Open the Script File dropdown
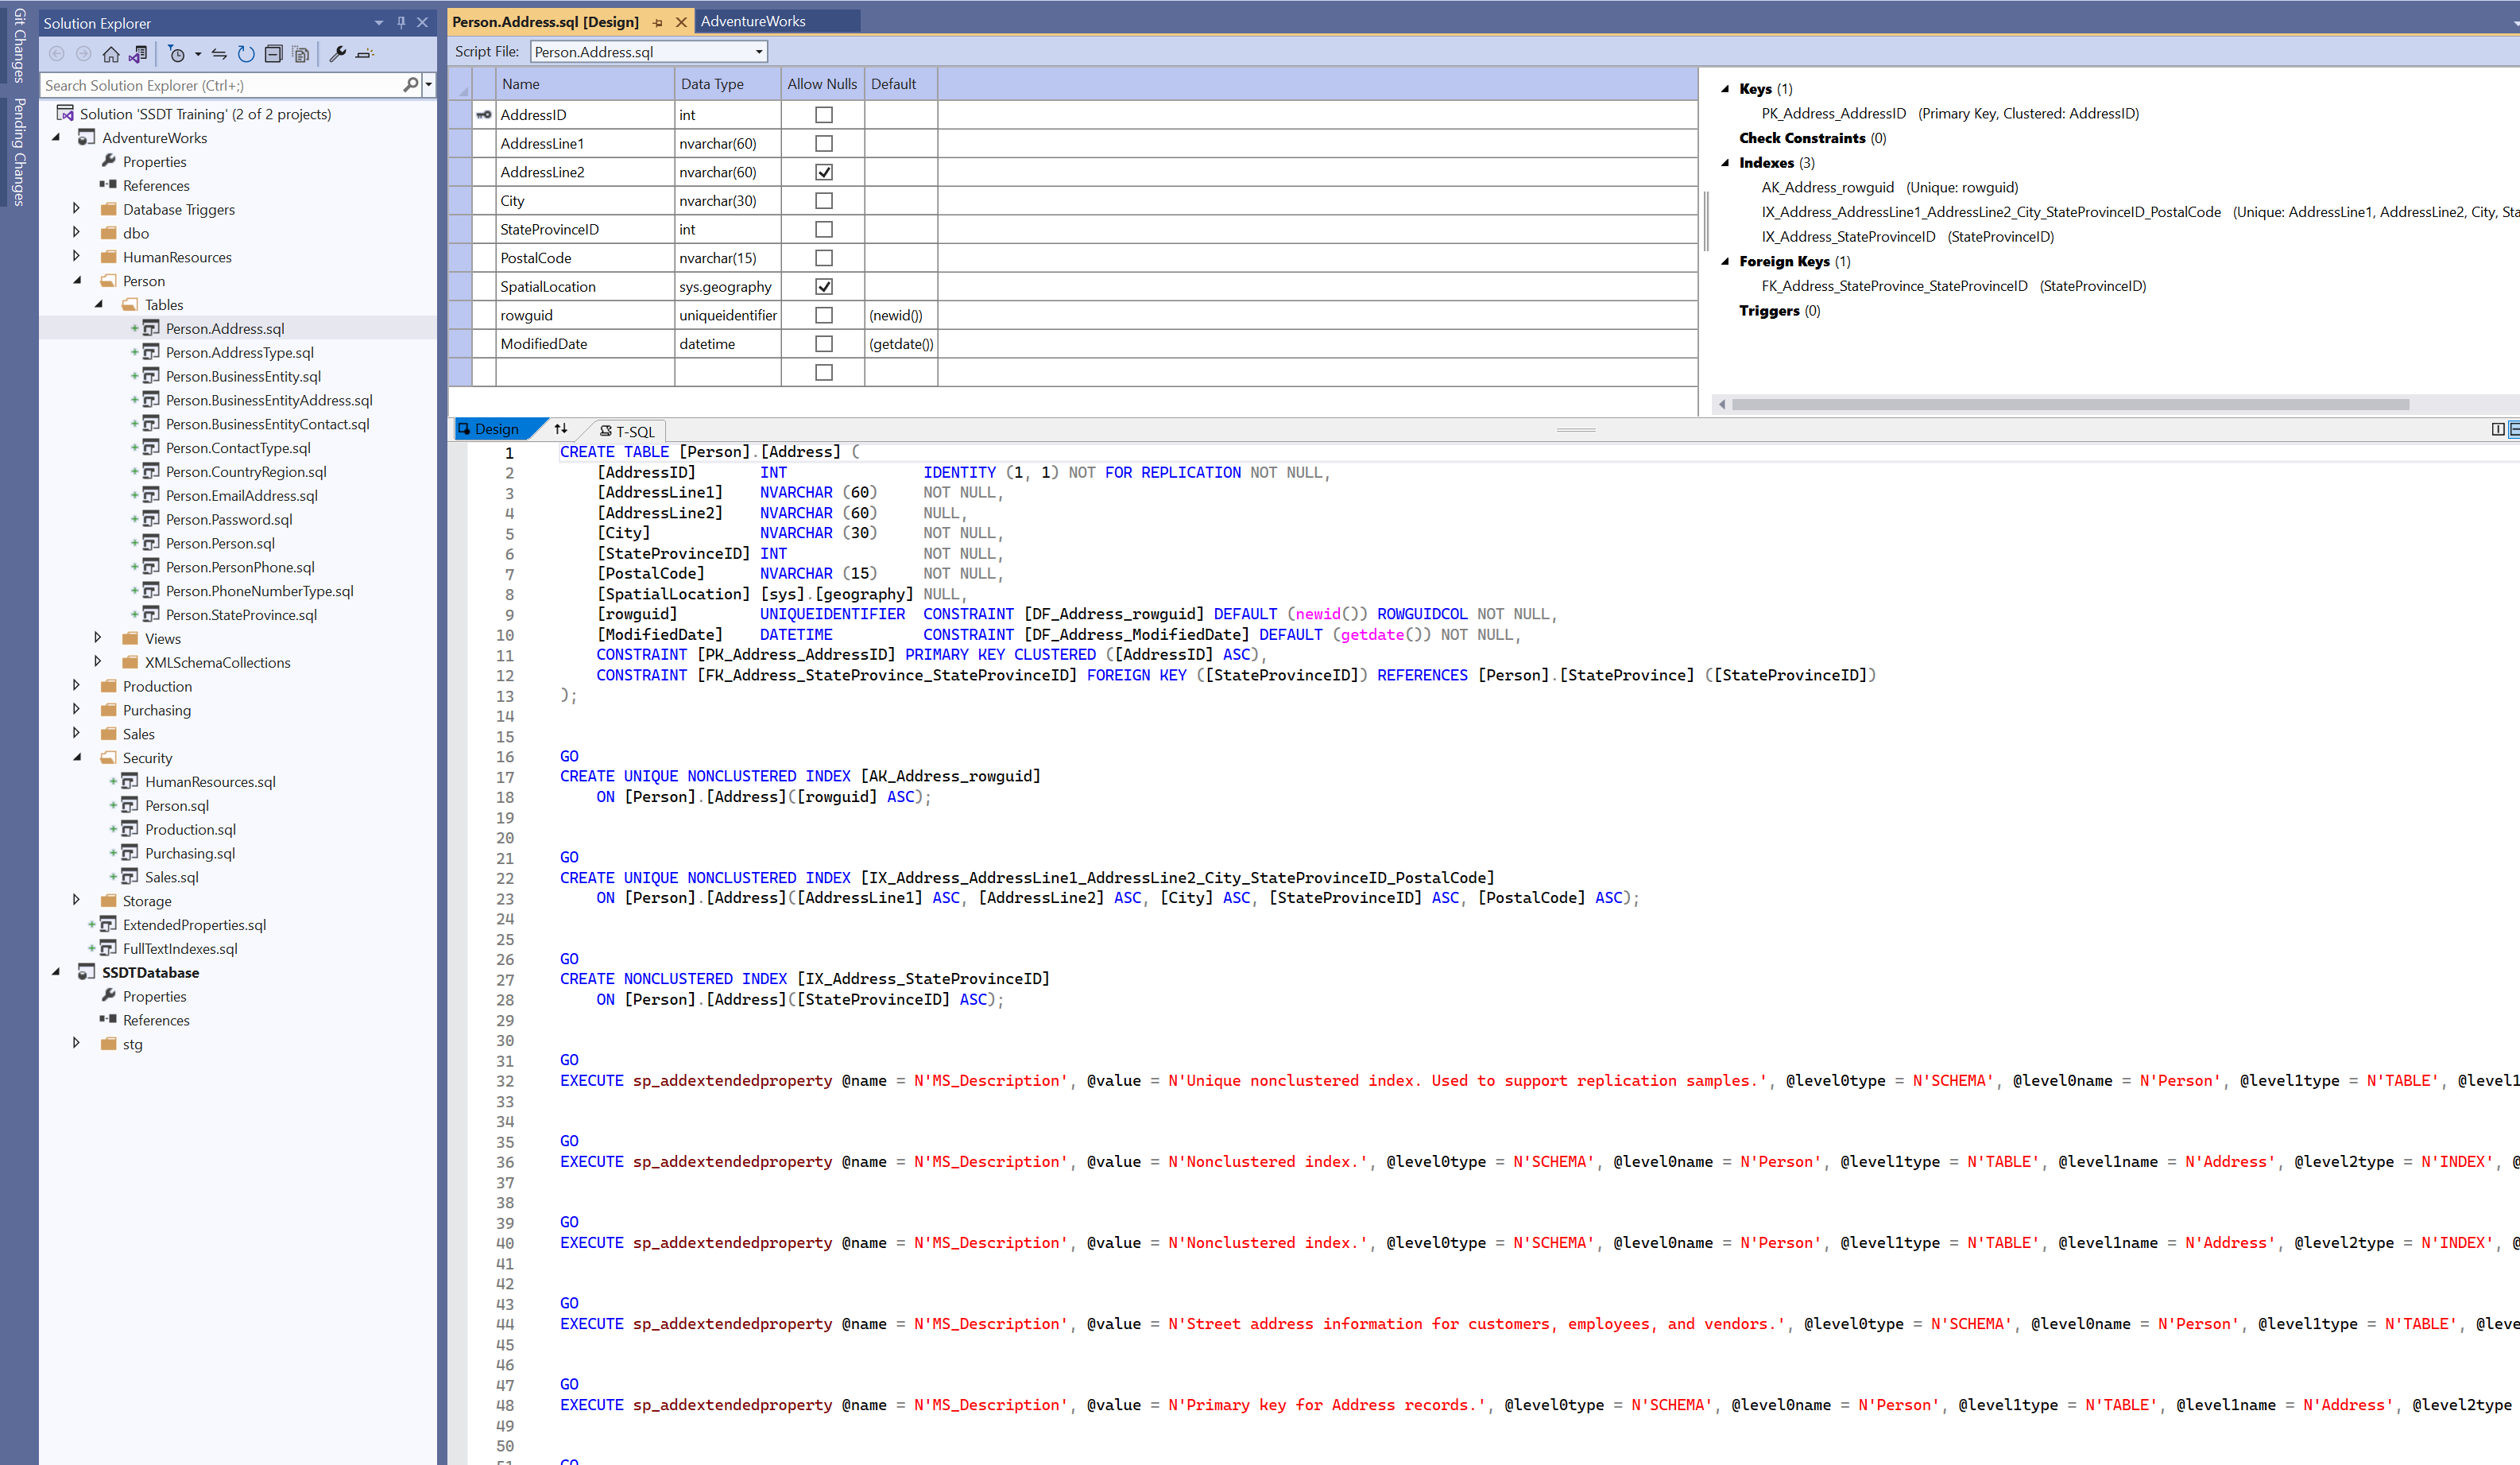 pos(759,52)
